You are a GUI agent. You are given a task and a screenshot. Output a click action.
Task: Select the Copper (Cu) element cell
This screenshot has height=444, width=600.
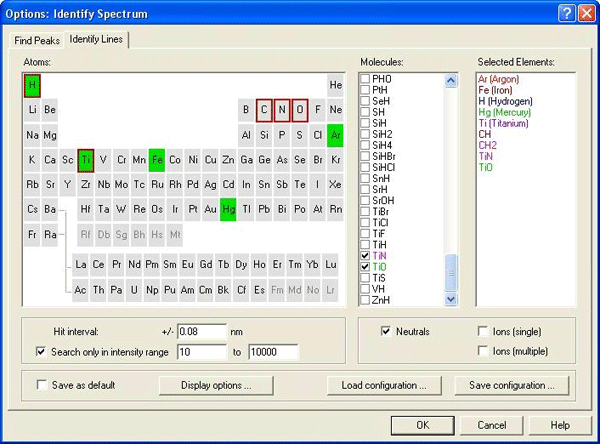tap(210, 160)
